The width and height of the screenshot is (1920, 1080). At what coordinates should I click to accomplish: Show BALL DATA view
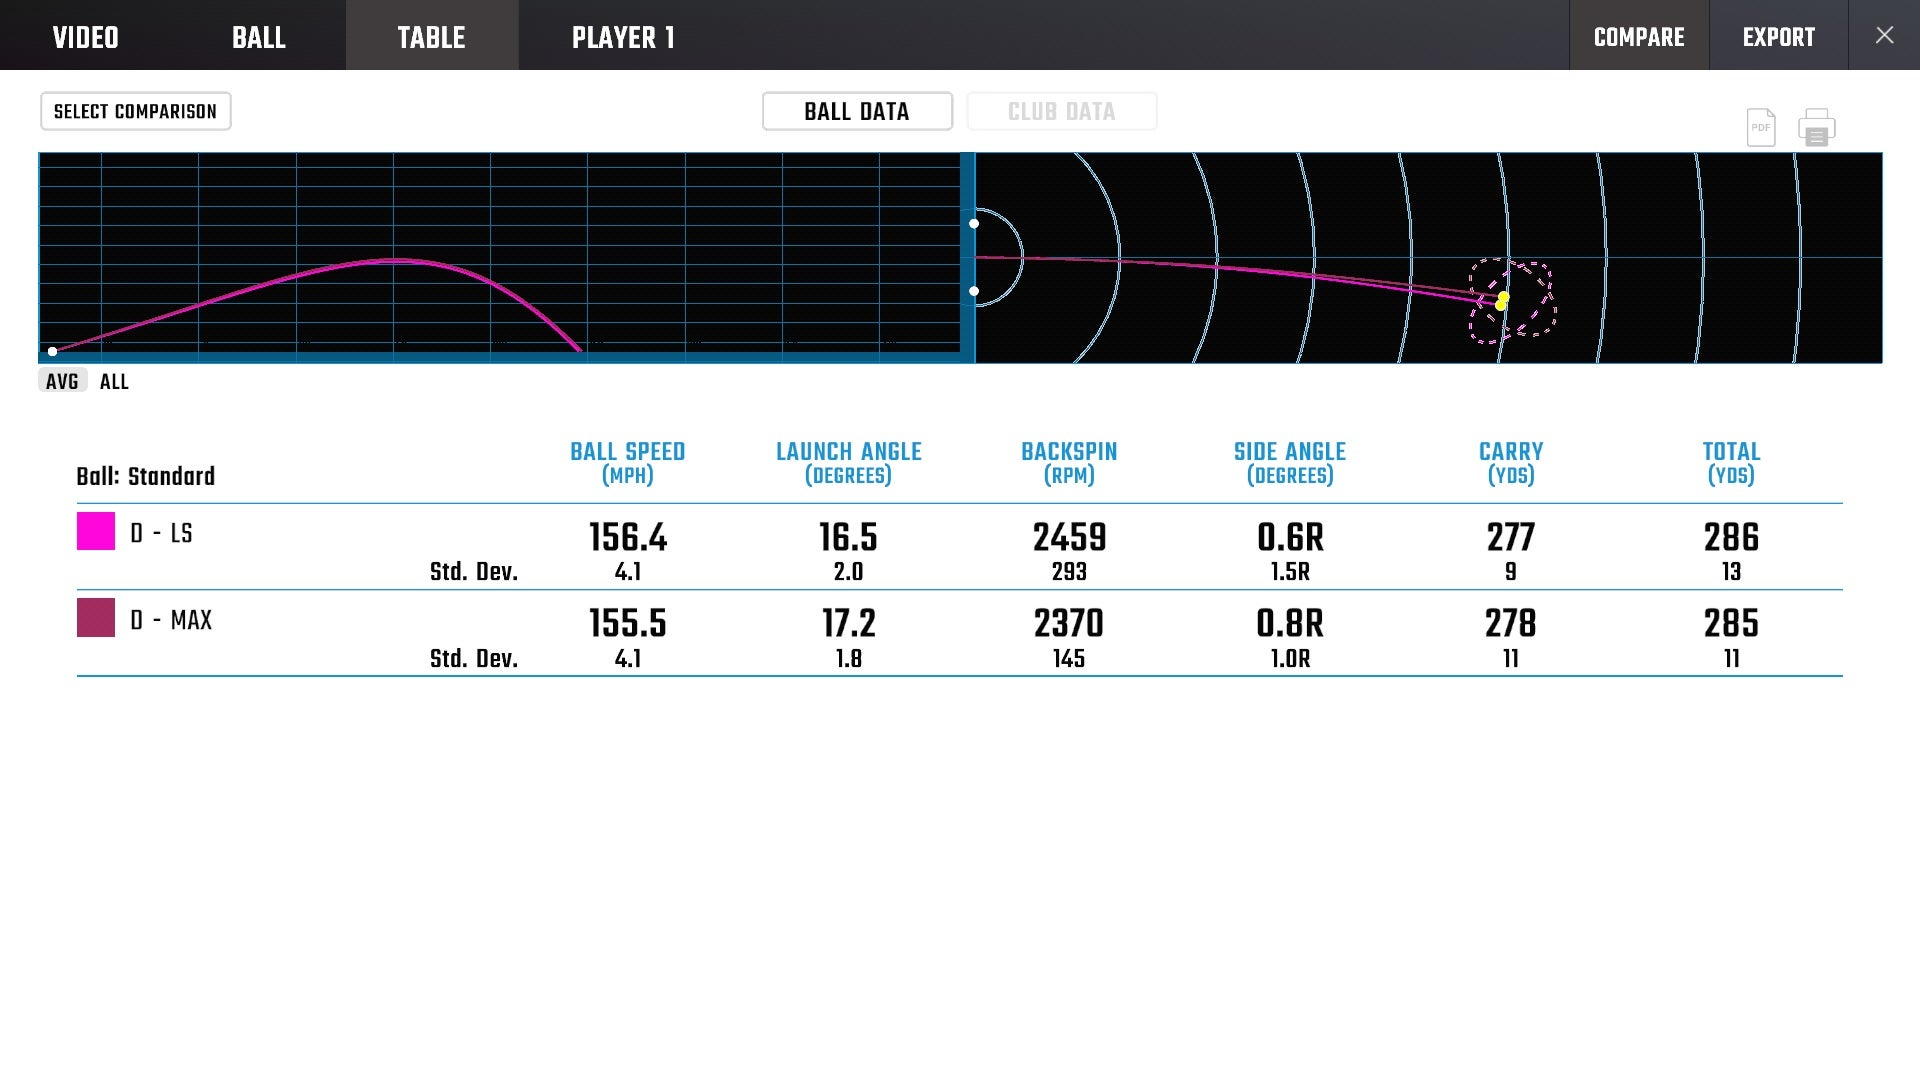click(857, 111)
